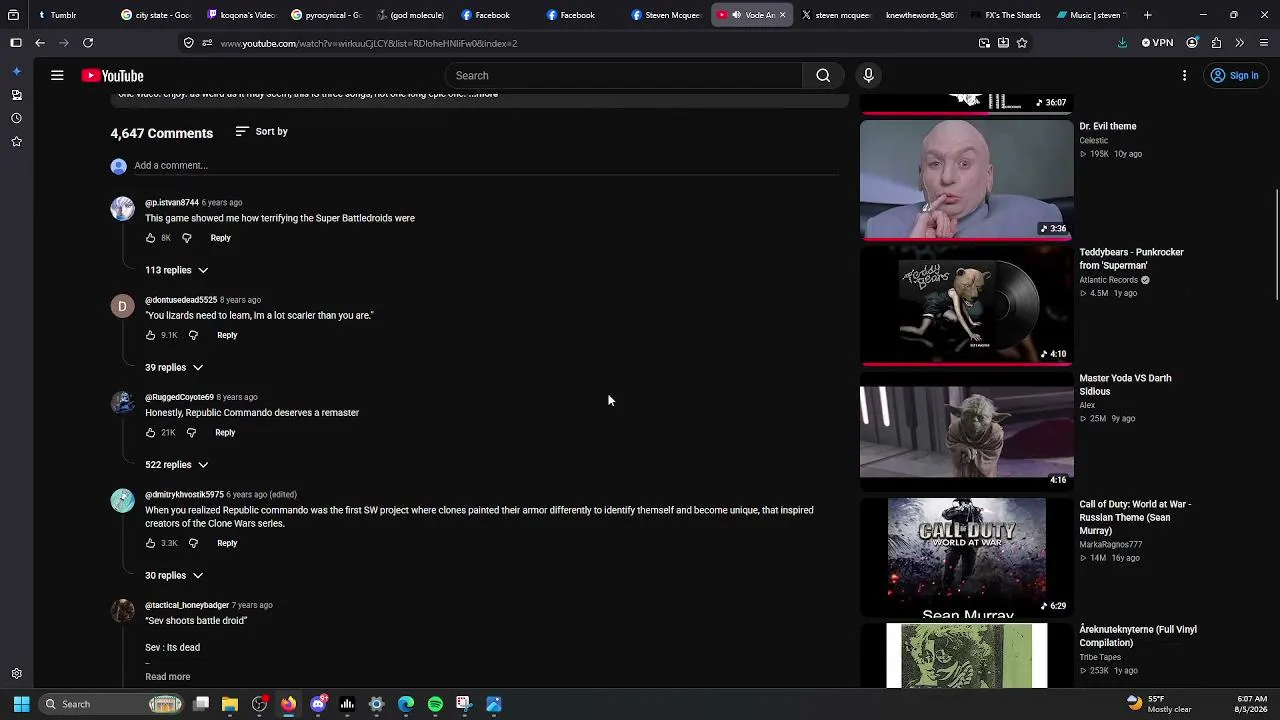Open Discord from the Windows taskbar
The width and height of the screenshot is (1280, 720).
click(x=318, y=704)
